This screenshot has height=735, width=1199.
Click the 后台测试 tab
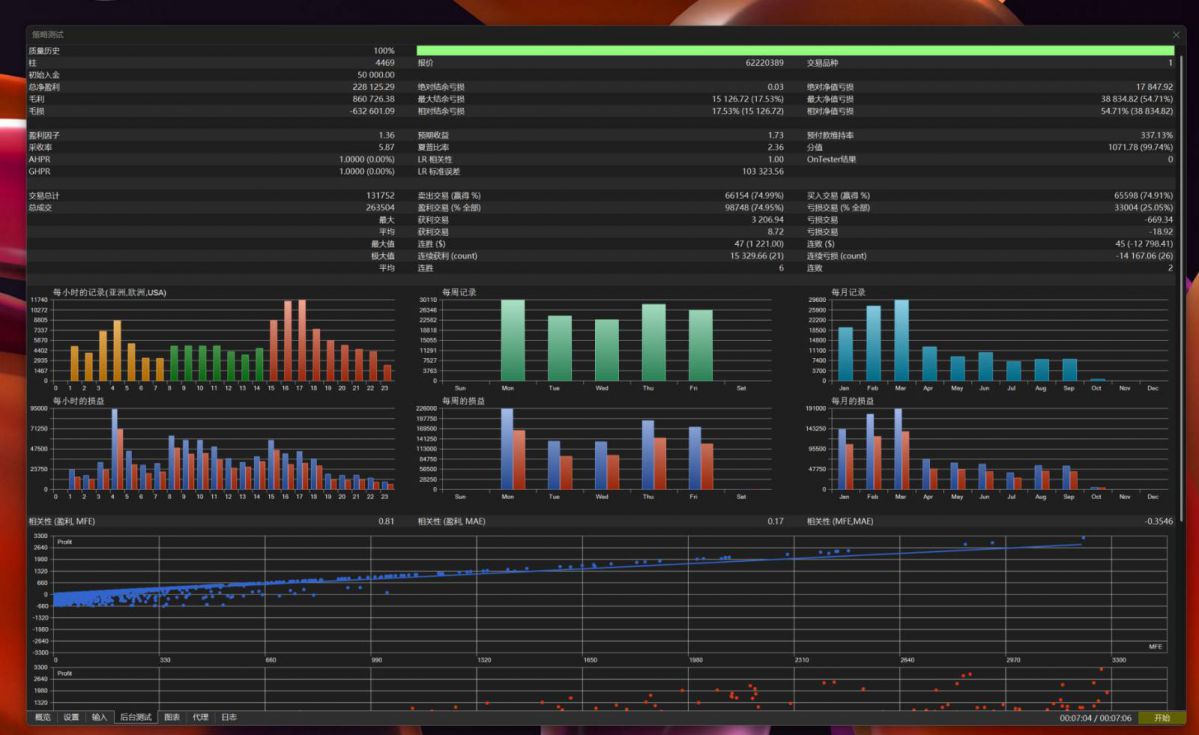coord(136,717)
